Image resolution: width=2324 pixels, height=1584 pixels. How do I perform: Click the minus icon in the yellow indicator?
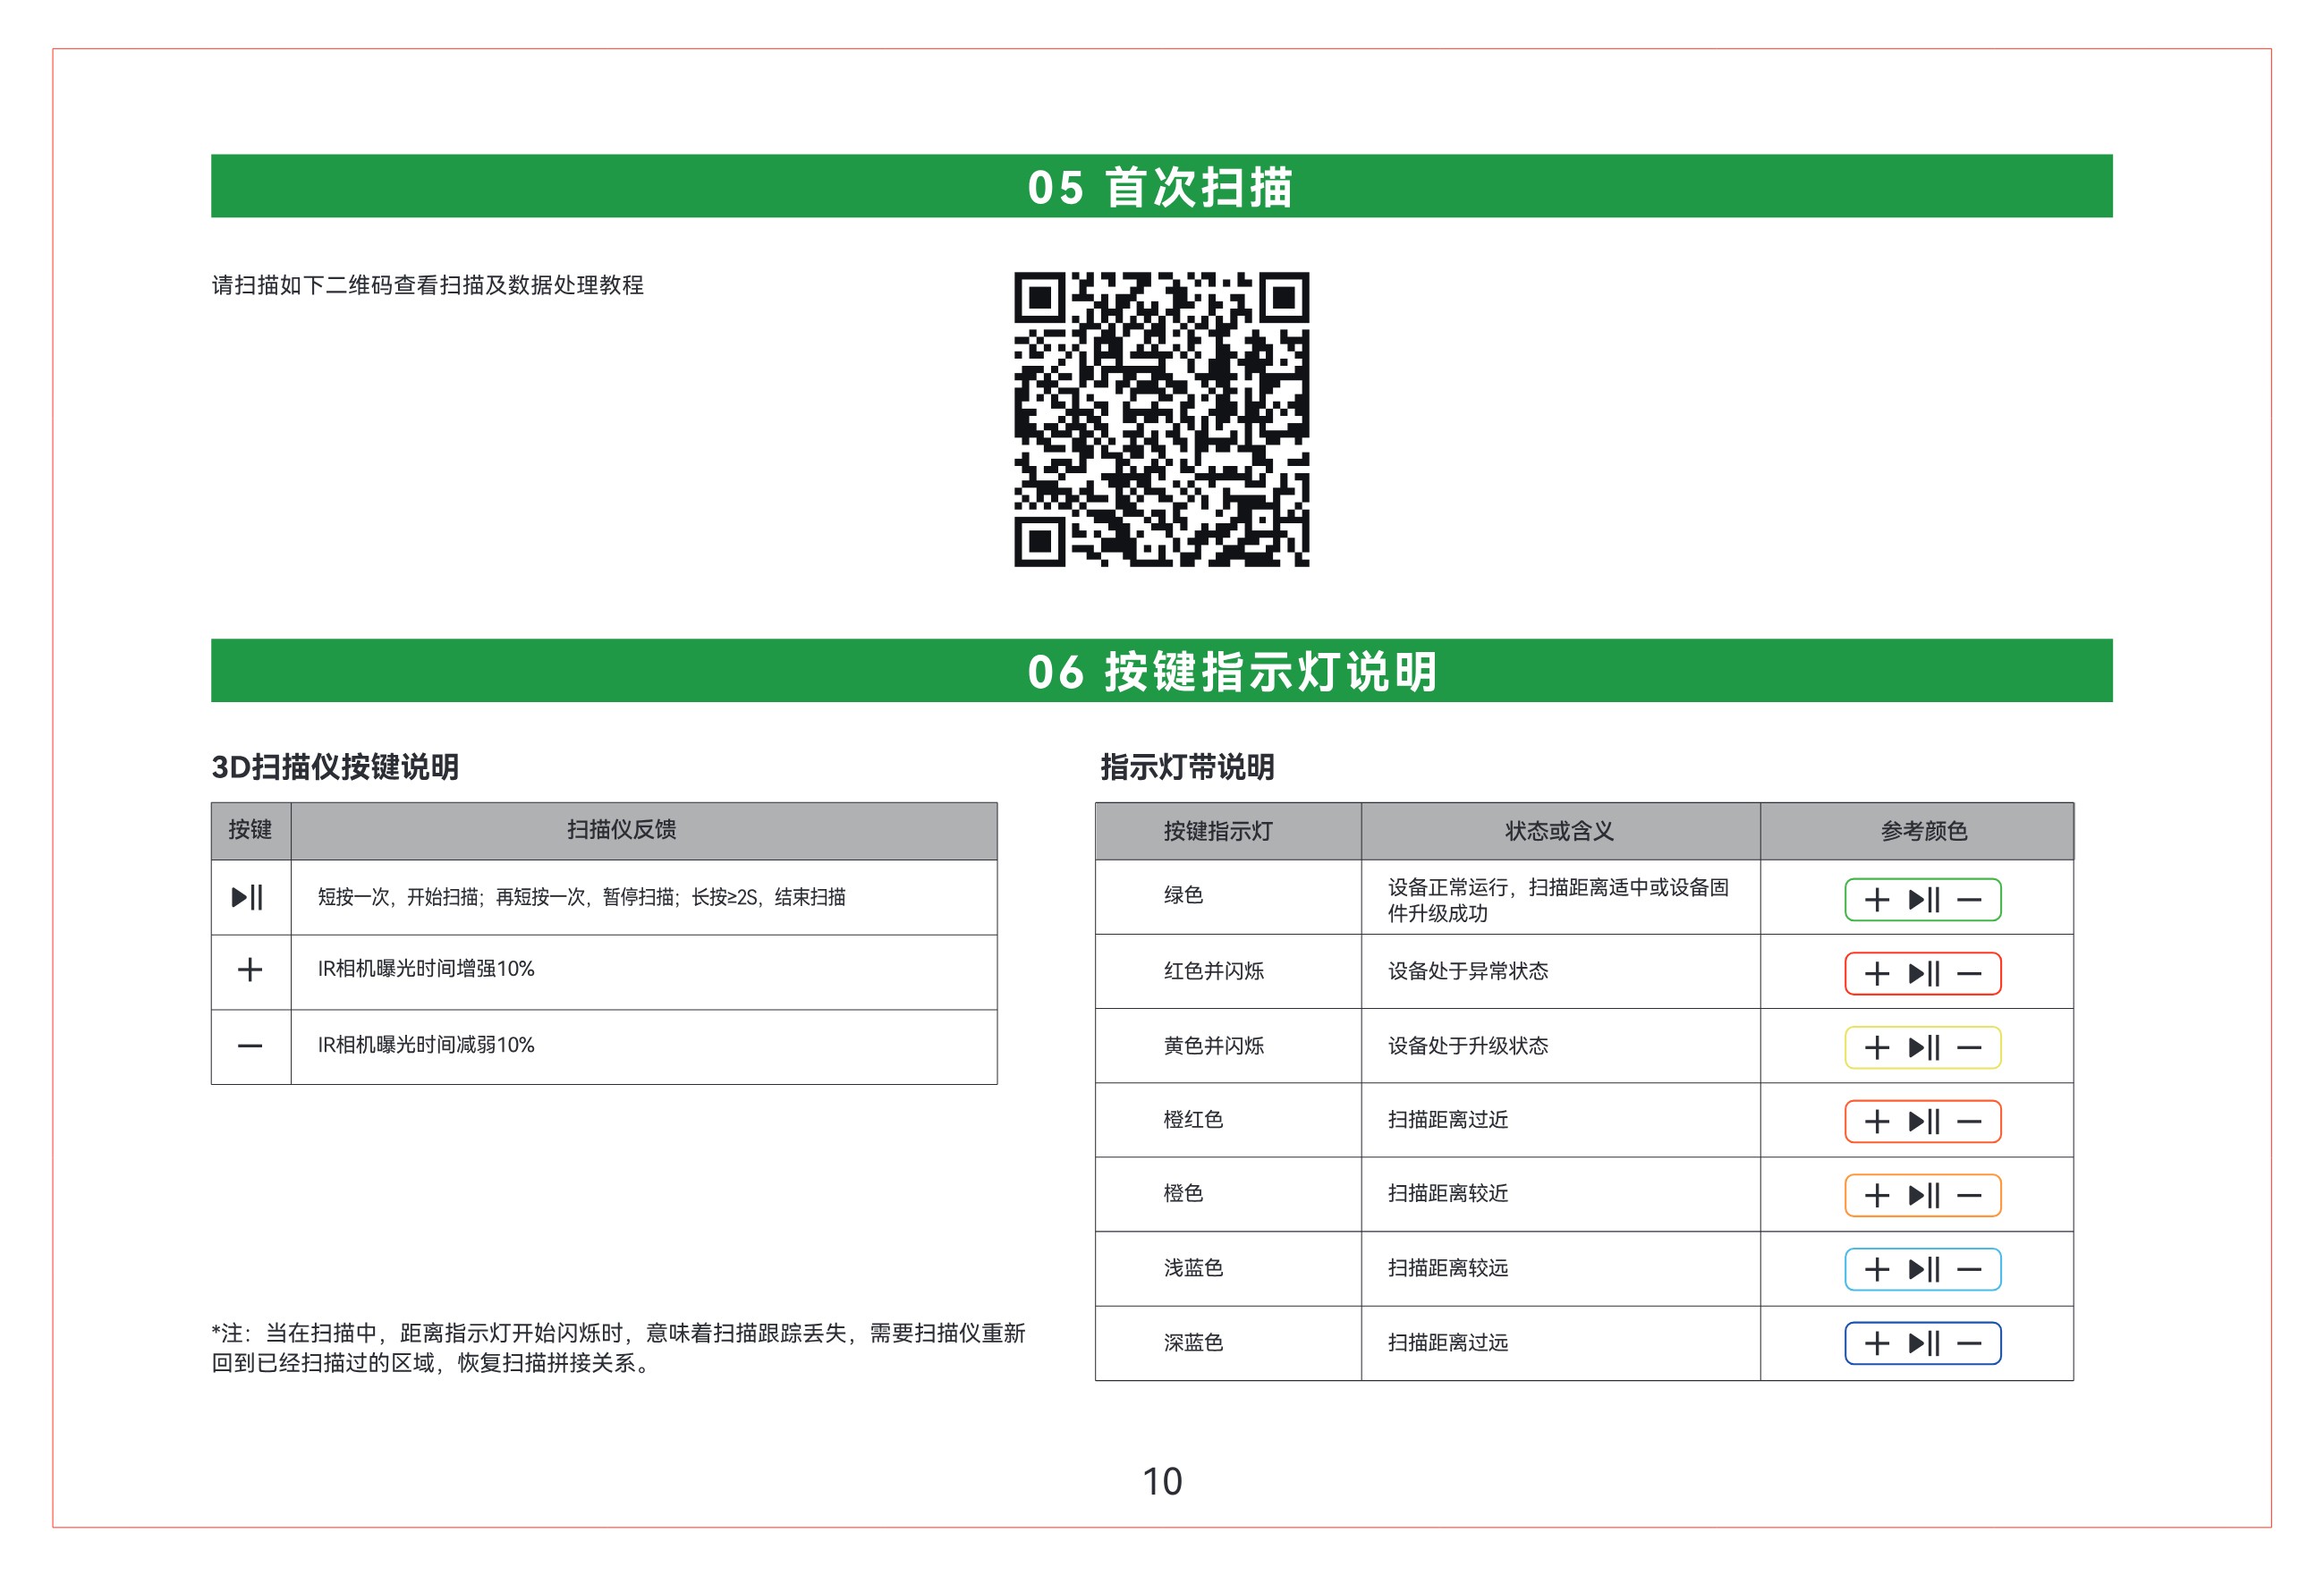click(1969, 1048)
